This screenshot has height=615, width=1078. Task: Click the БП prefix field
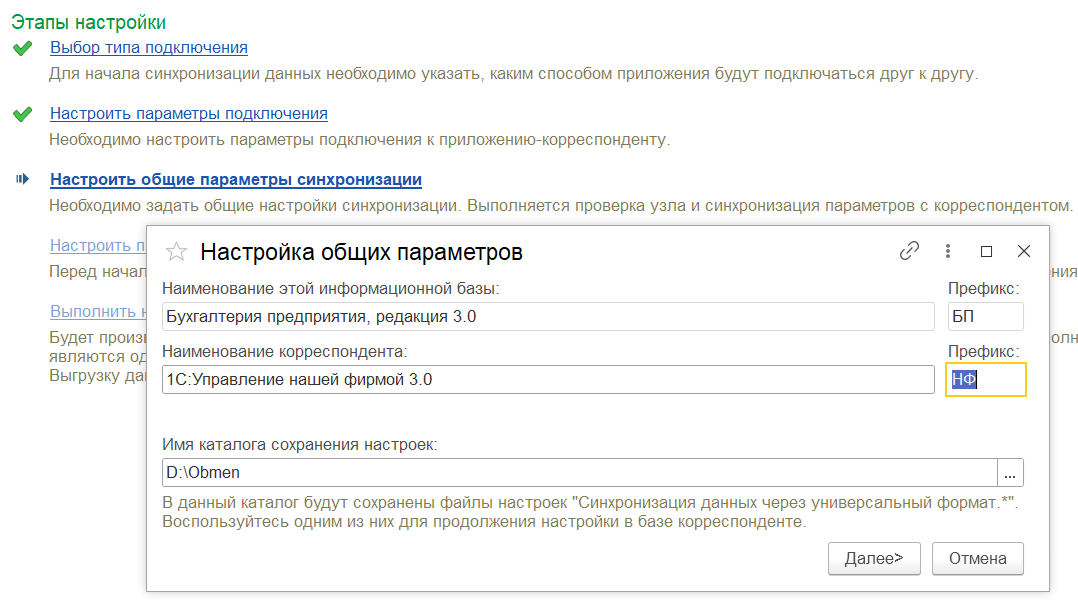point(985,317)
